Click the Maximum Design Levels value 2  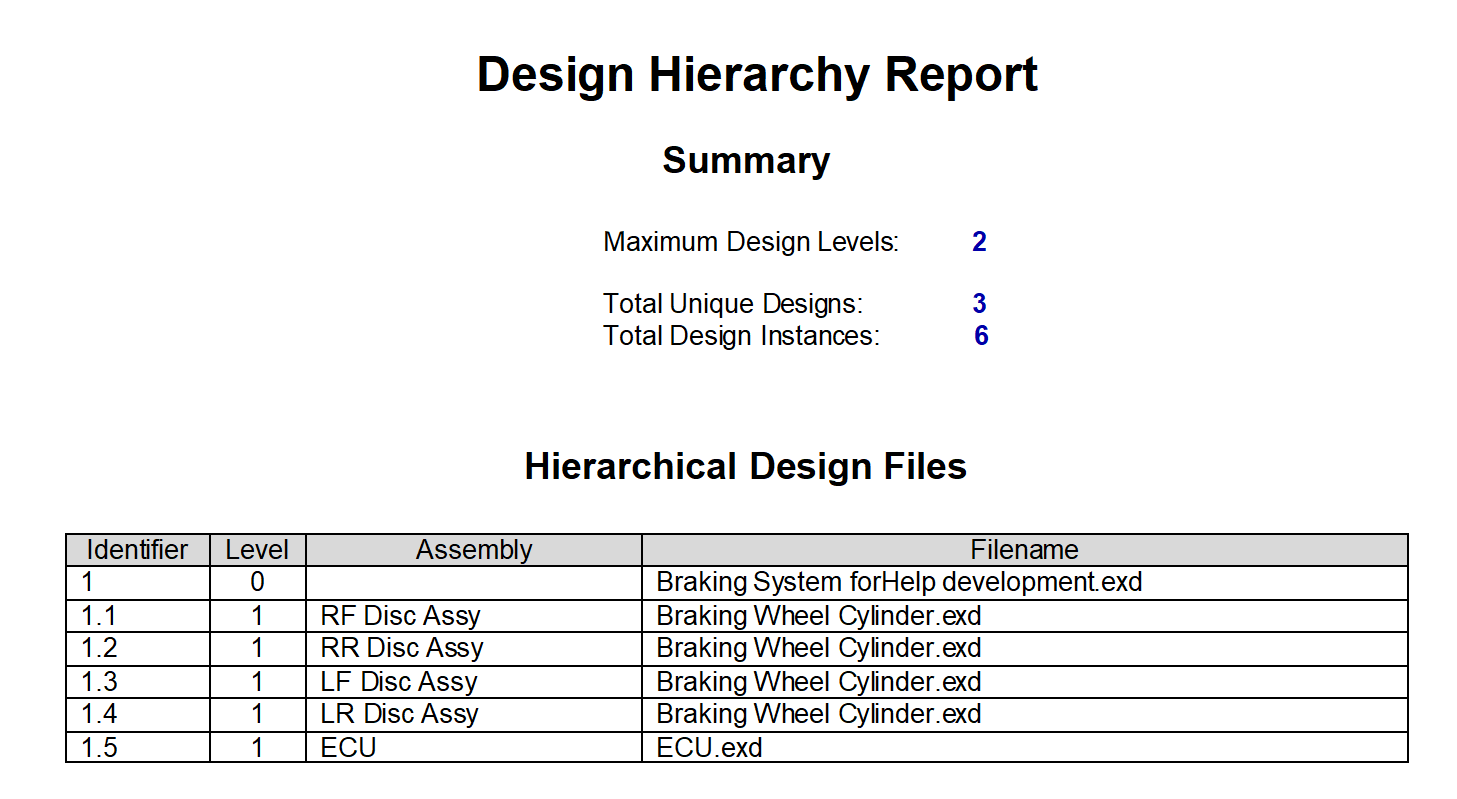[x=979, y=242]
